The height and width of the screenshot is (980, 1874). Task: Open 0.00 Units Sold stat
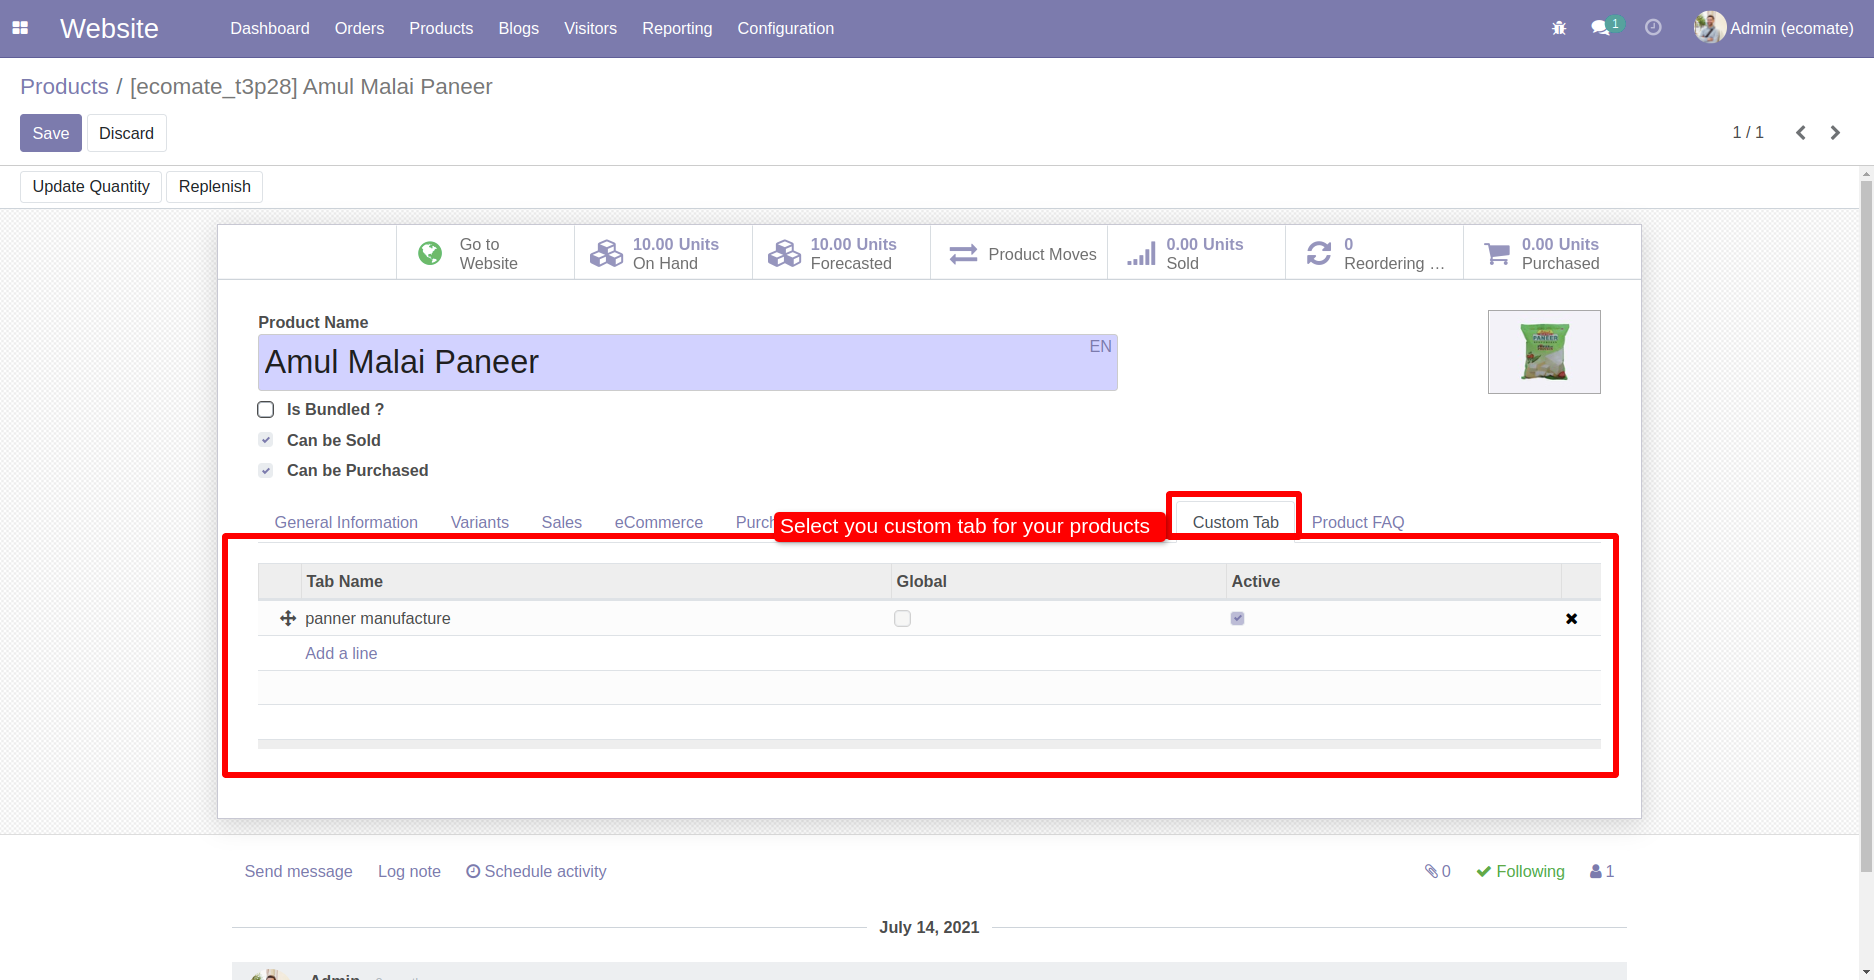[1196, 253]
